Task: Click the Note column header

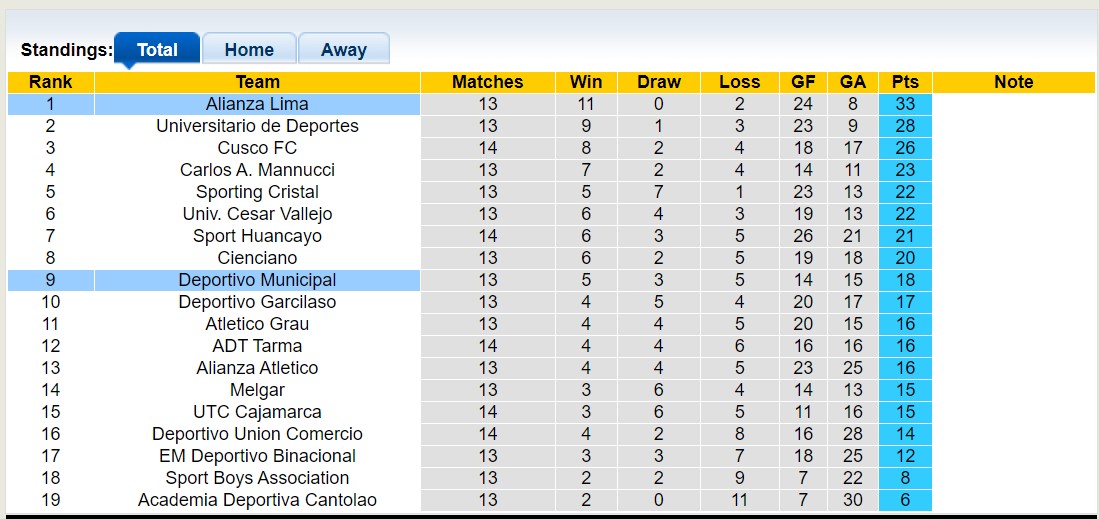Action: (x=1013, y=82)
